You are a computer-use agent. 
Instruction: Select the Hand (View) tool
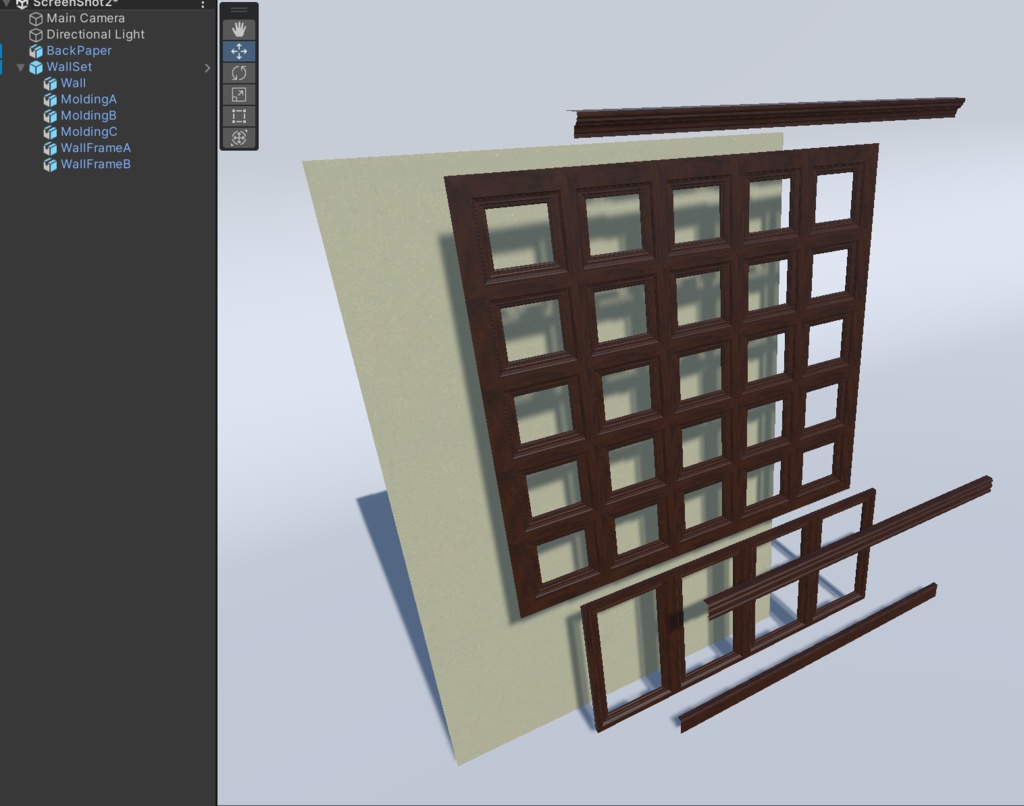point(239,29)
